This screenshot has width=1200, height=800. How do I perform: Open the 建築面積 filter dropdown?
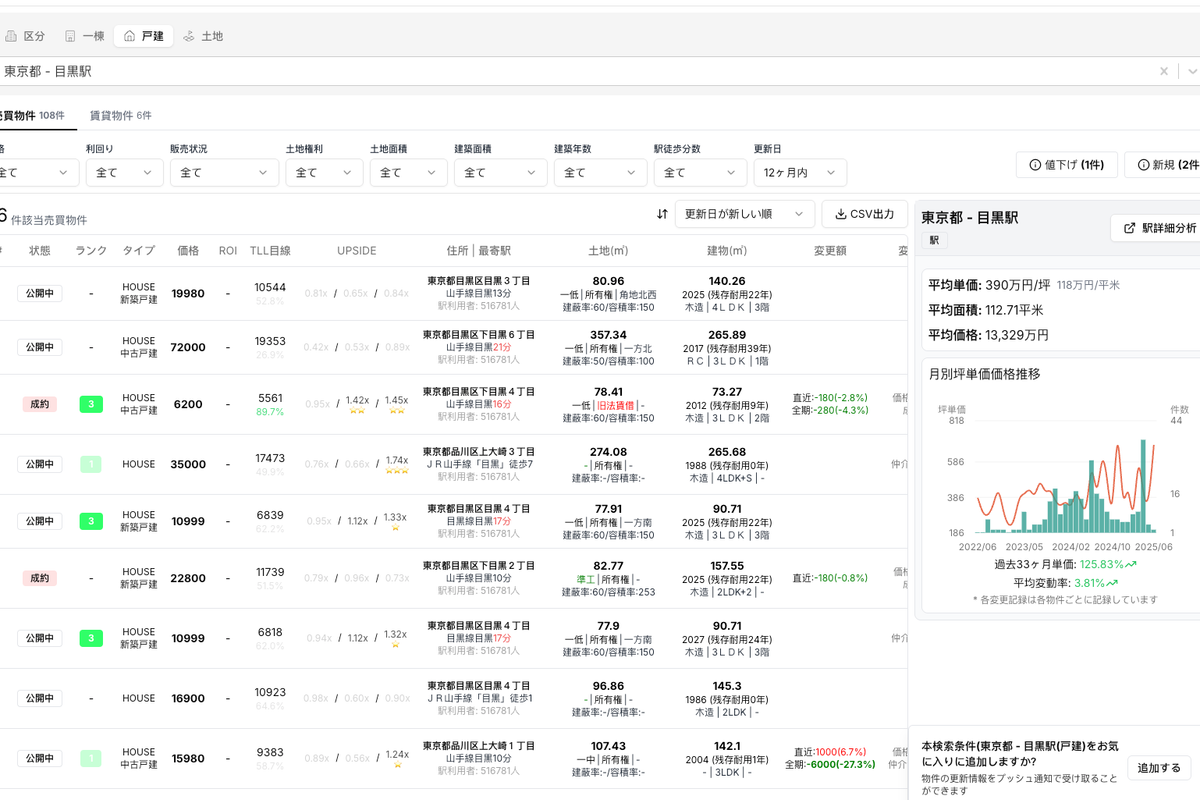tap(500, 172)
